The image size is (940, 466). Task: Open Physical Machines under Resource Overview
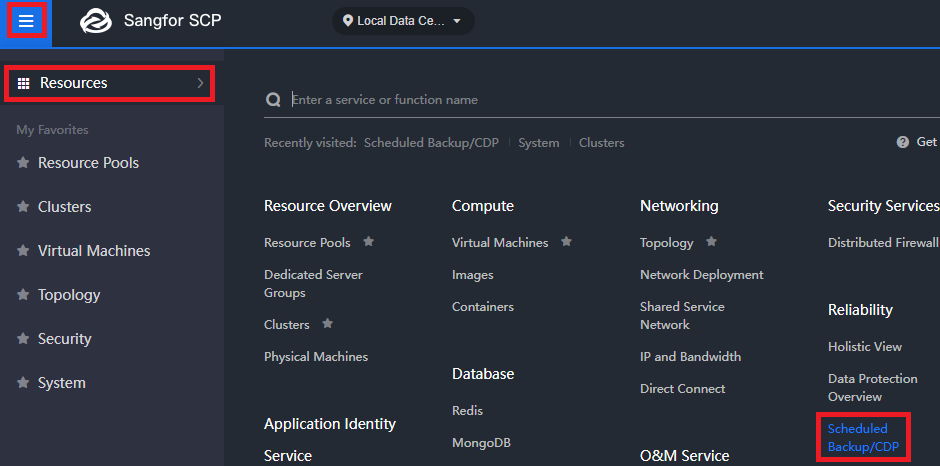[x=315, y=357]
